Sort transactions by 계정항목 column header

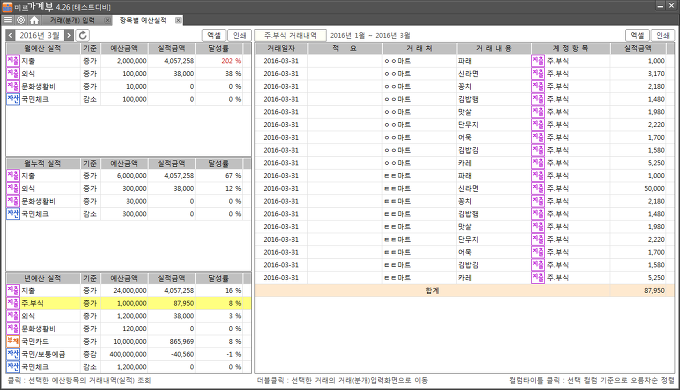[x=571, y=49]
